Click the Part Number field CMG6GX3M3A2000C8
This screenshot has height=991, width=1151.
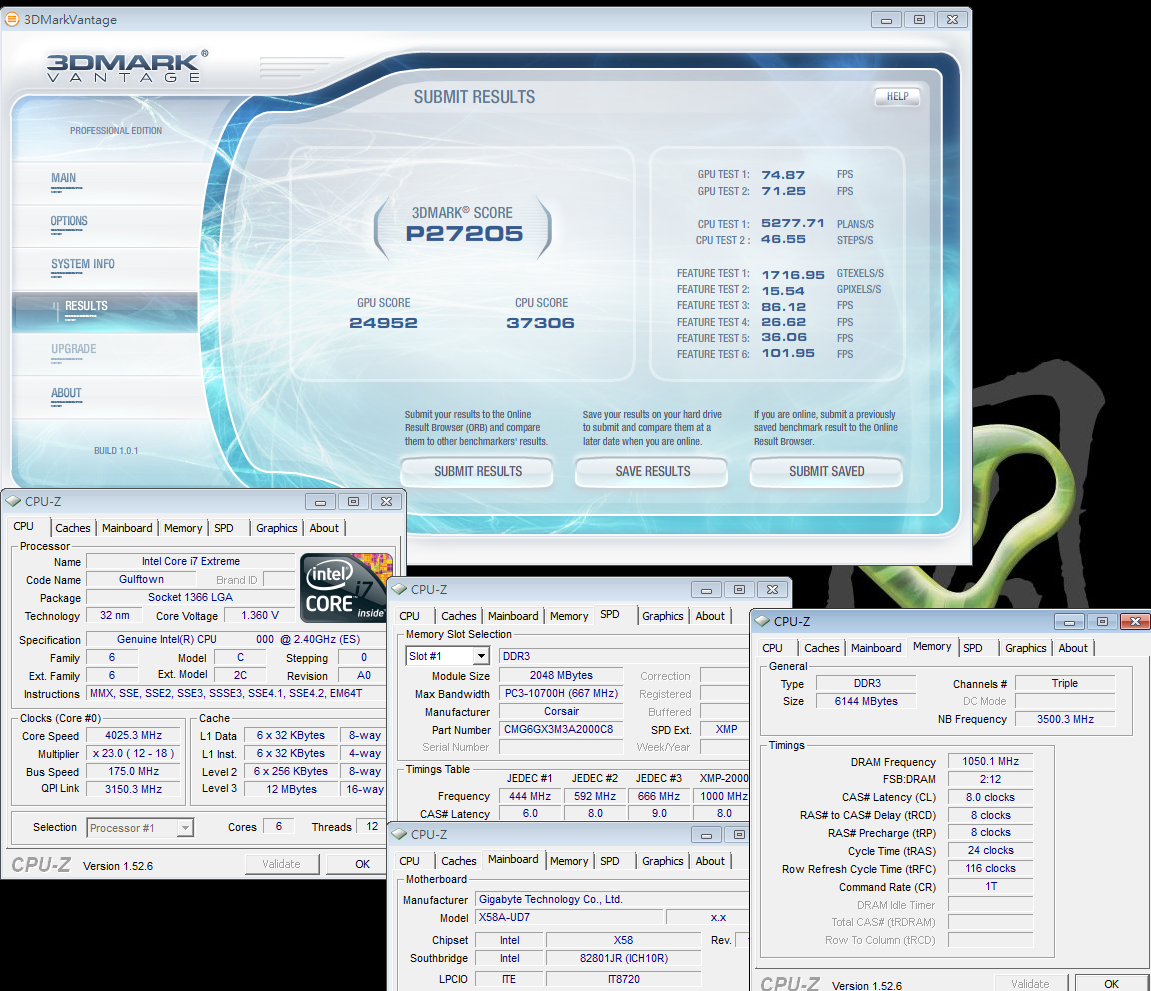(561, 729)
